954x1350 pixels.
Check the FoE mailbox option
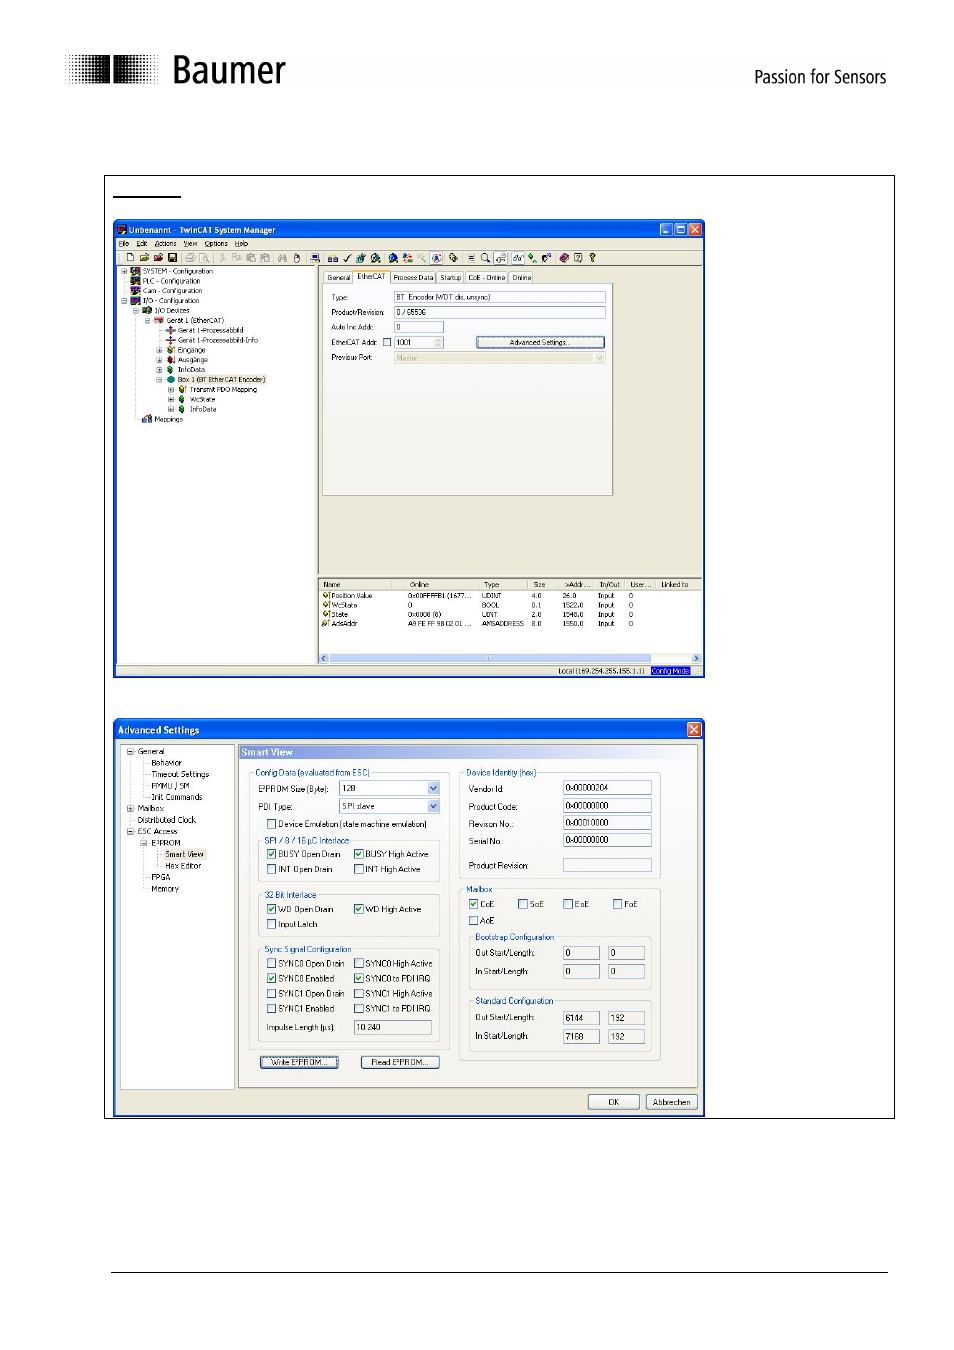[617, 904]
